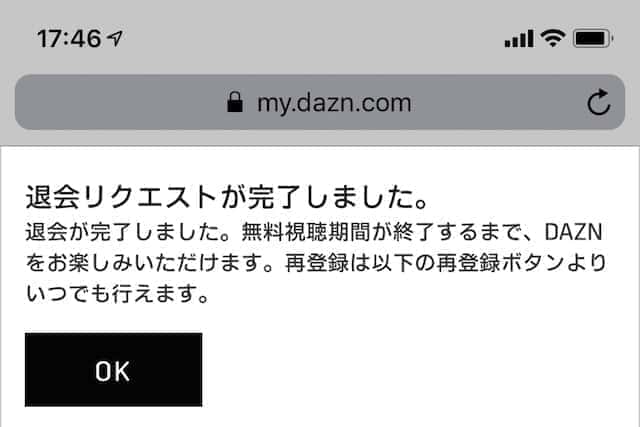This screenshot has width=640, height=427.
Task: Tap the sentence 退会が完了しました。
Action: click(133, 232)
